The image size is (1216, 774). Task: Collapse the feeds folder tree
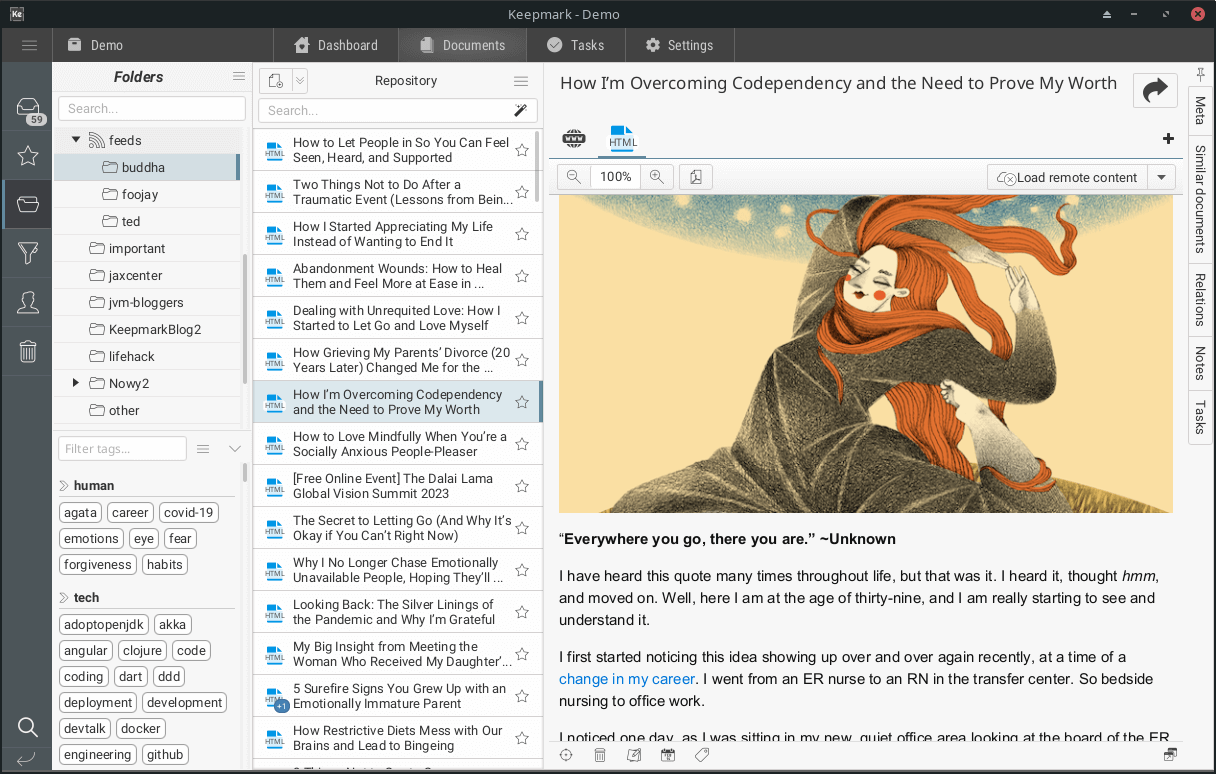point(76,140)
